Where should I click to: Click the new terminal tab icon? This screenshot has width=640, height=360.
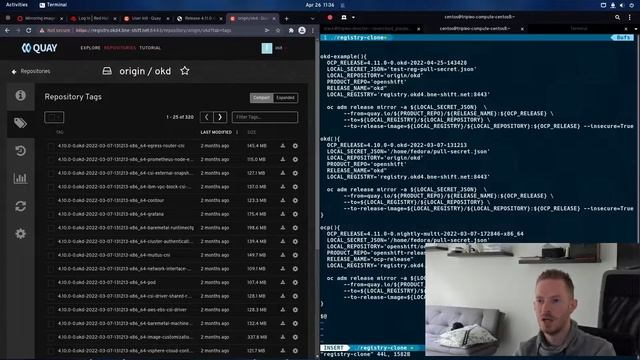pos(344,18)
